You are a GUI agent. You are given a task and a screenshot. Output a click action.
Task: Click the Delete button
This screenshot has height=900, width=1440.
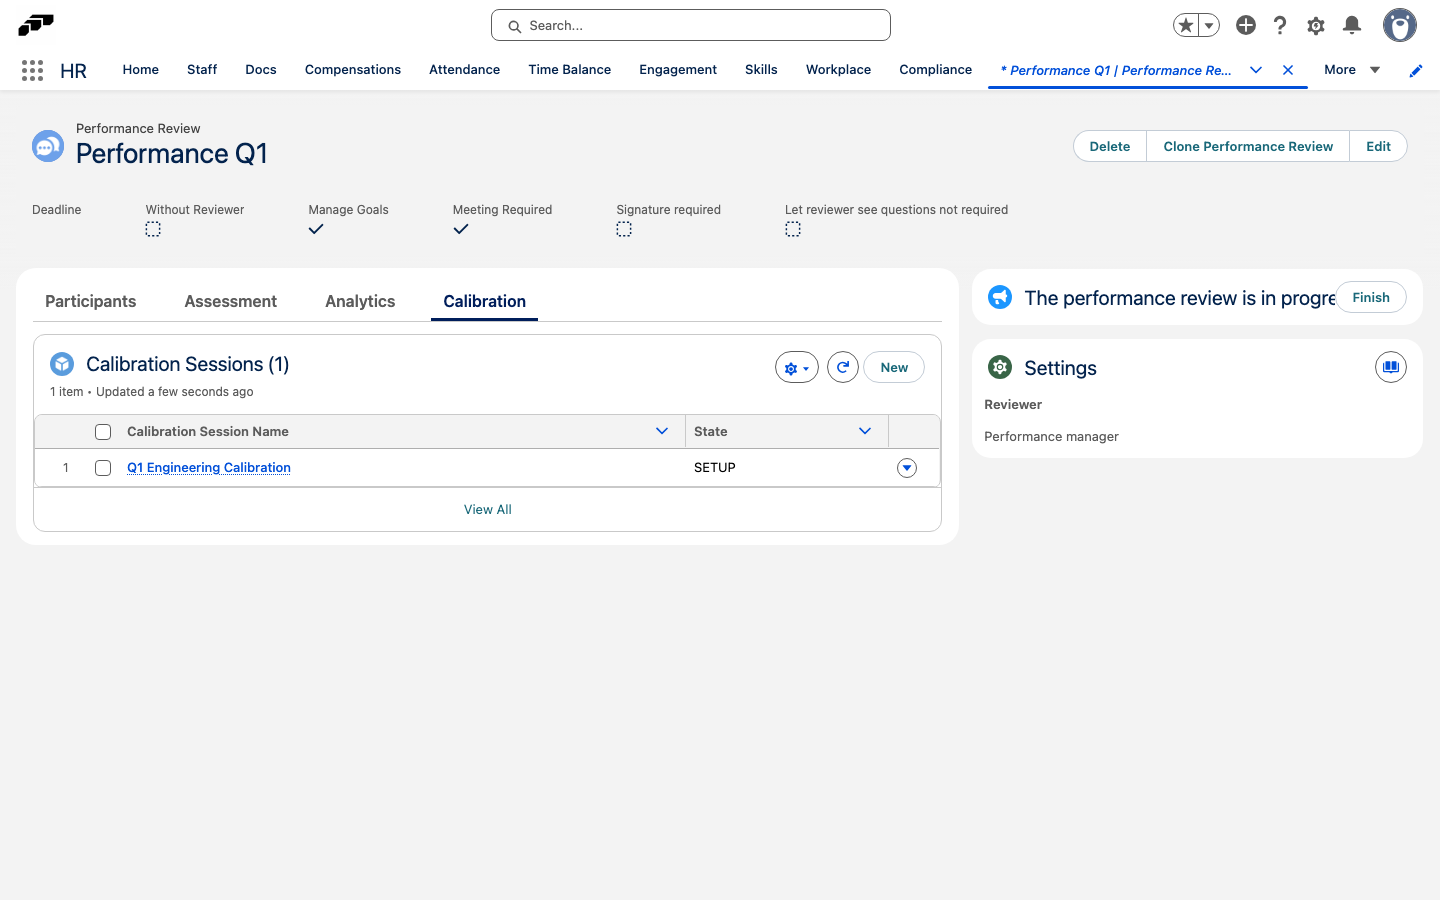(x=1110, y=146)
